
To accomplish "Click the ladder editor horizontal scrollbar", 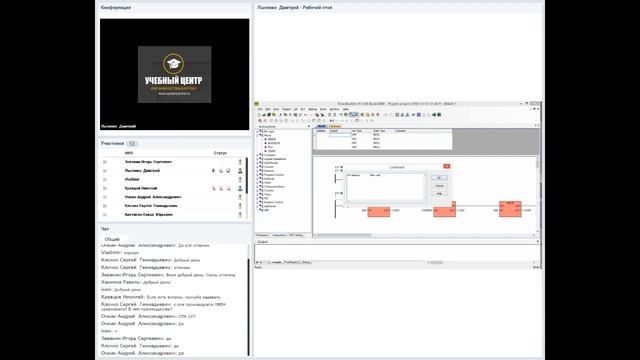I will pyautogui.click(x=344, y=236).
